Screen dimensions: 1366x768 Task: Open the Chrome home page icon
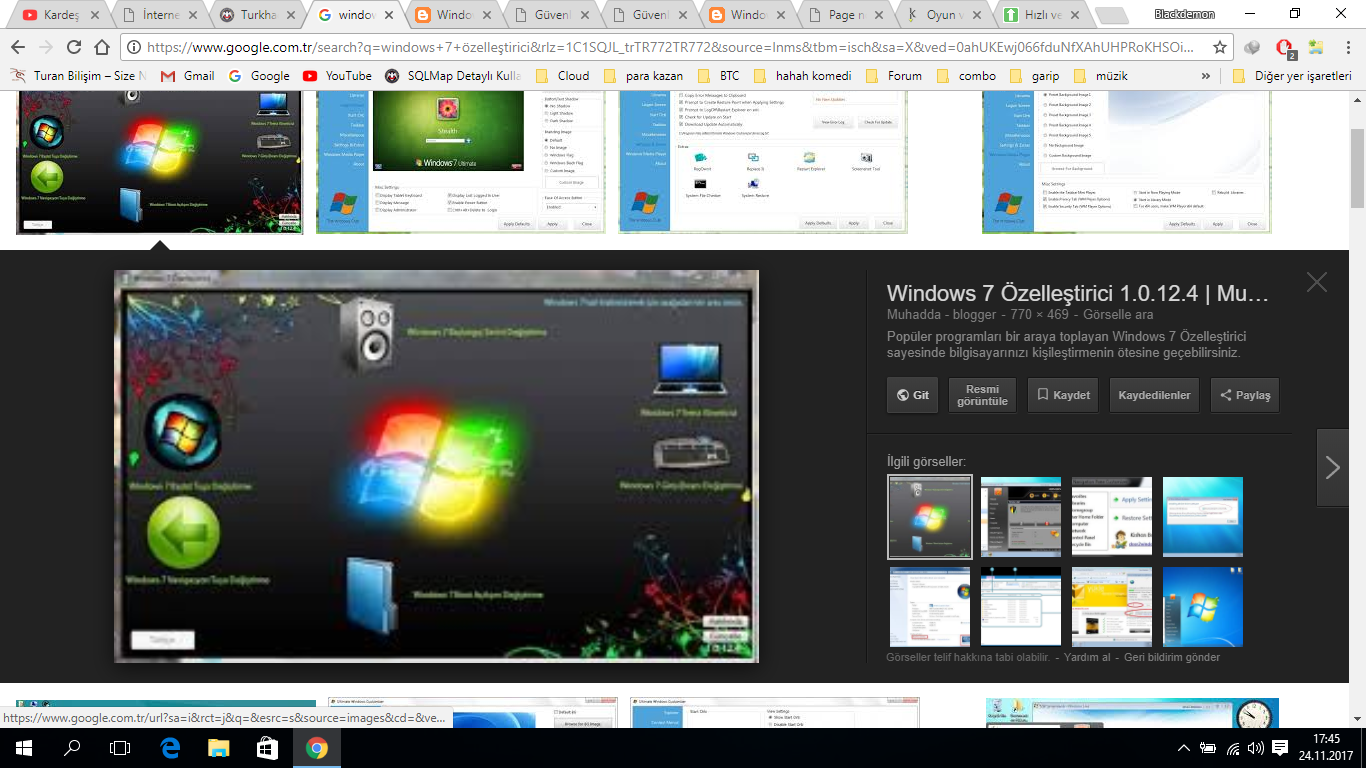click(101, 47)
